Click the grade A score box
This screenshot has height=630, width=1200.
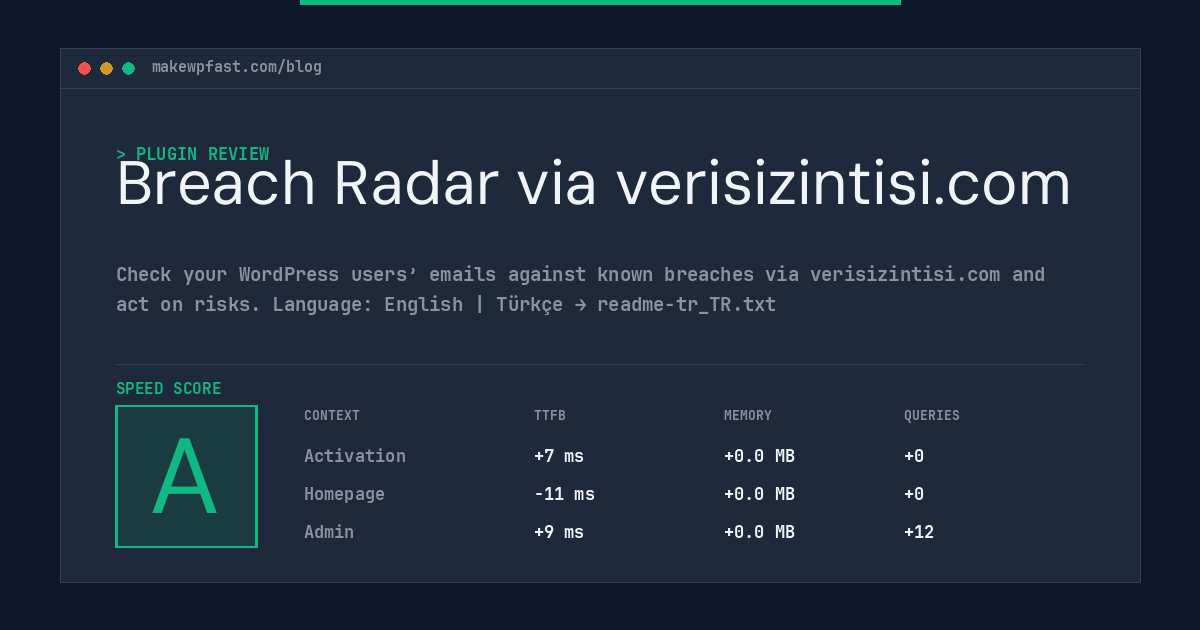(x=186, y=476)
